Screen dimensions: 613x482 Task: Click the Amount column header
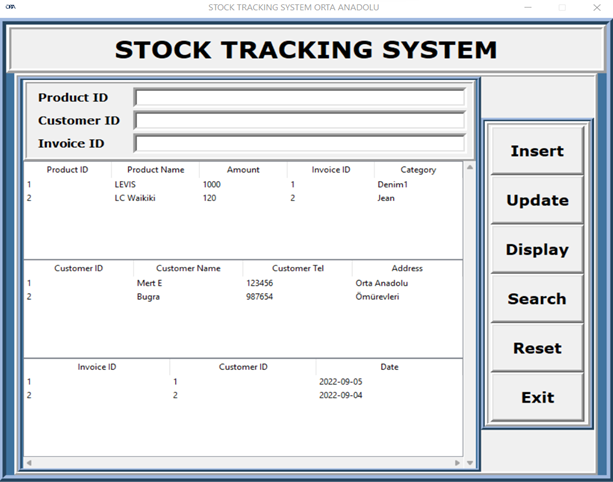click(x=243, y=170)
